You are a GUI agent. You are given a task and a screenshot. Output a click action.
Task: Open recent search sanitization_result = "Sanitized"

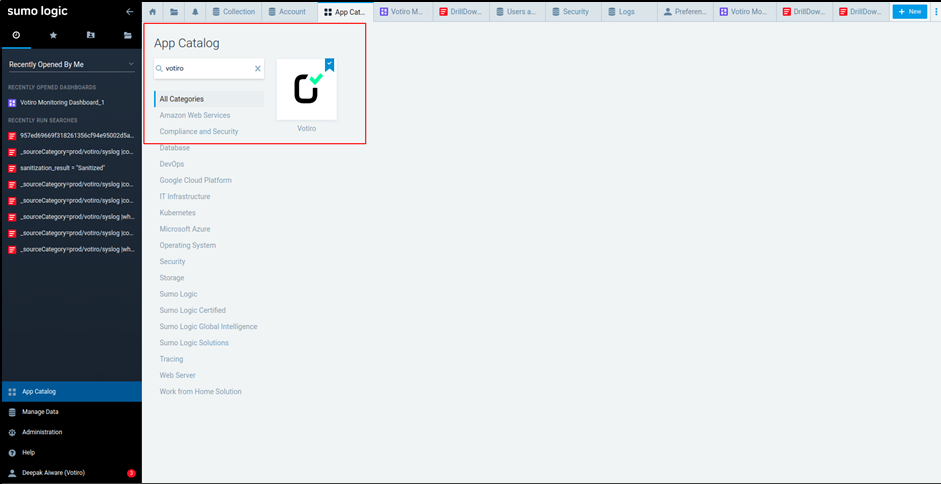pyautogui.click(x=62, y=168)
